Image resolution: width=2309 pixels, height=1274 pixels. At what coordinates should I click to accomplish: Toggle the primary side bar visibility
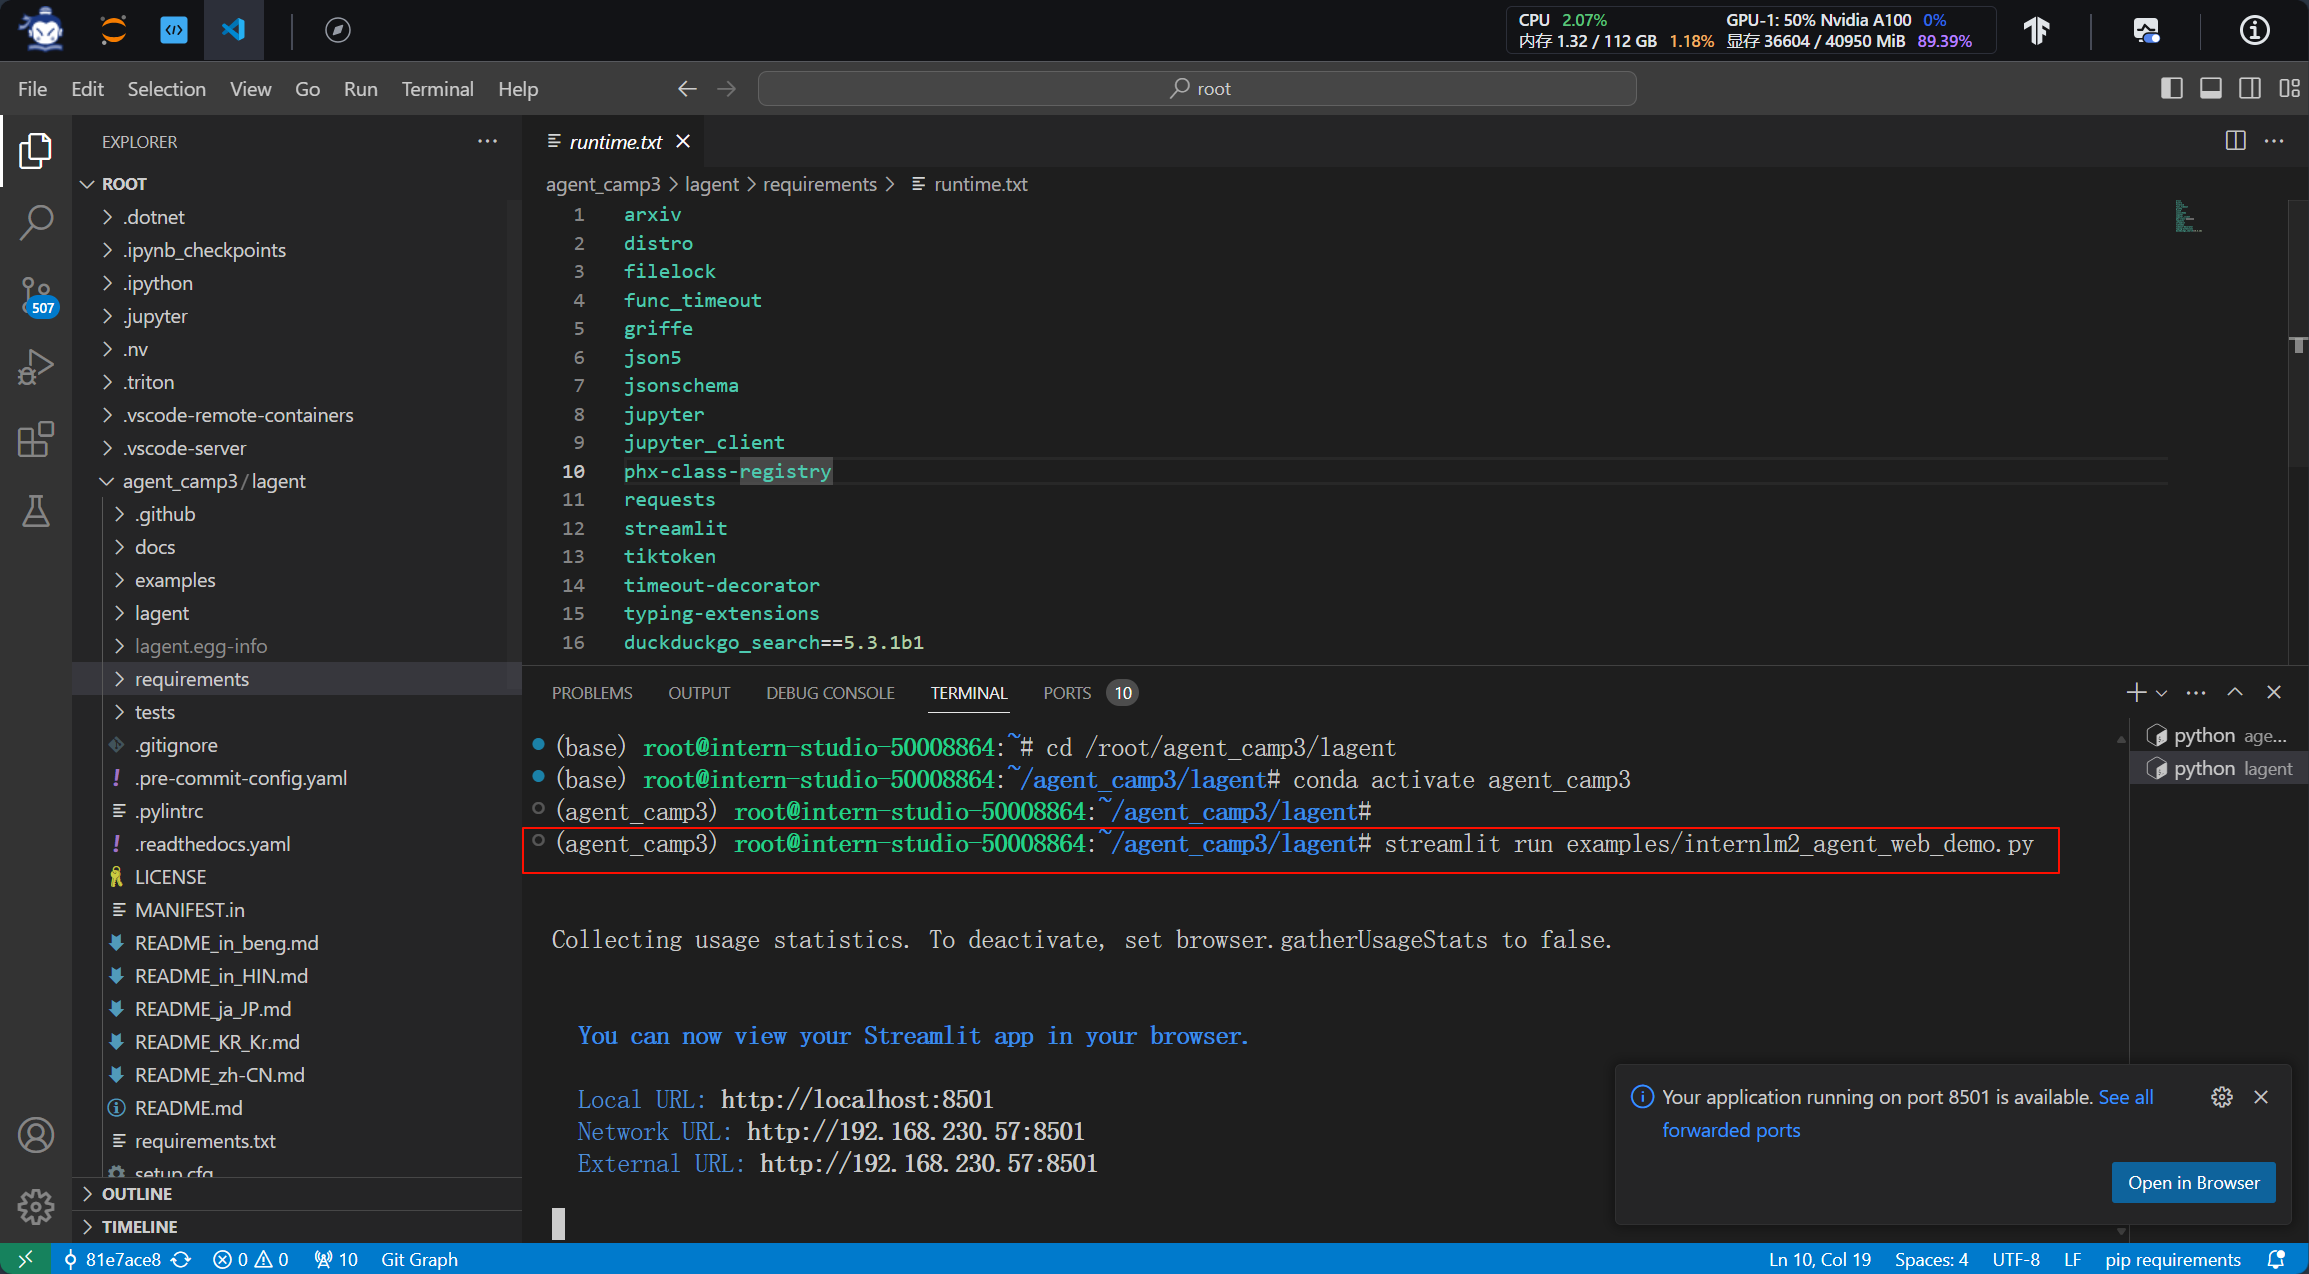click(2171, 89)
